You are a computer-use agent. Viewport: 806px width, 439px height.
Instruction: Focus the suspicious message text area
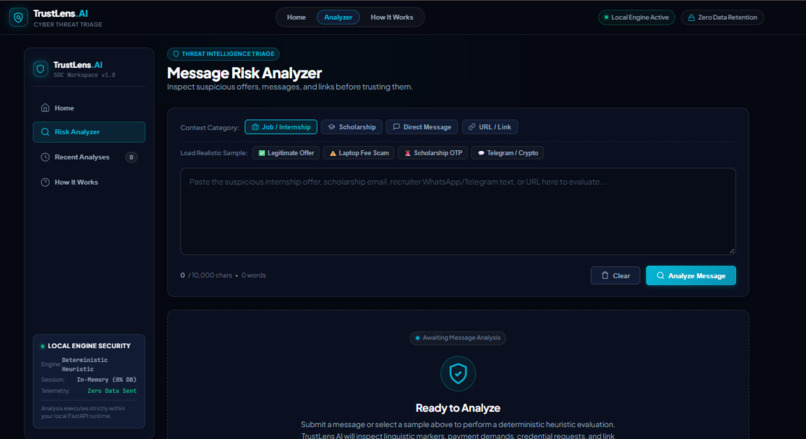(457, 211)
